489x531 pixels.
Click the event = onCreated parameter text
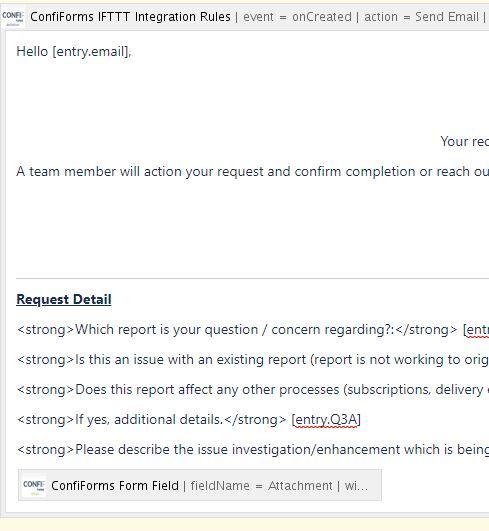(297, 17)
